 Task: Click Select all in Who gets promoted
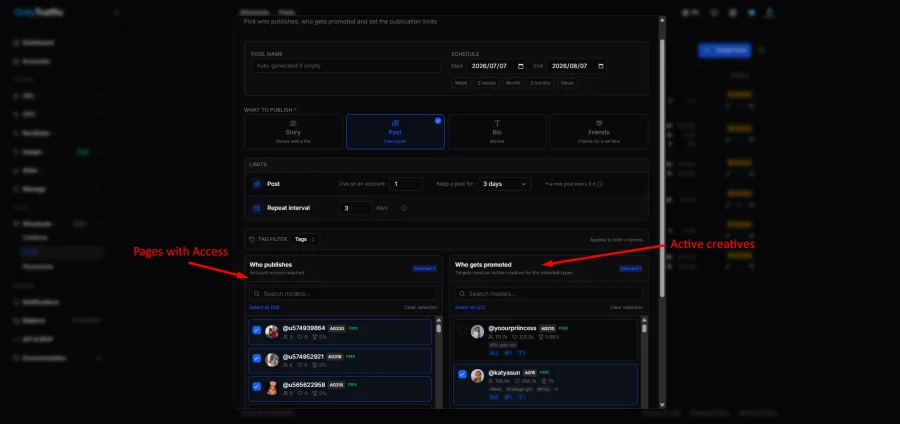point(470,308)
